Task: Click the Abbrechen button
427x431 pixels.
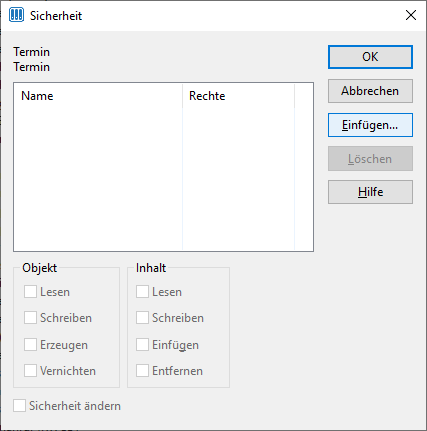Action: tap(370, 91)
